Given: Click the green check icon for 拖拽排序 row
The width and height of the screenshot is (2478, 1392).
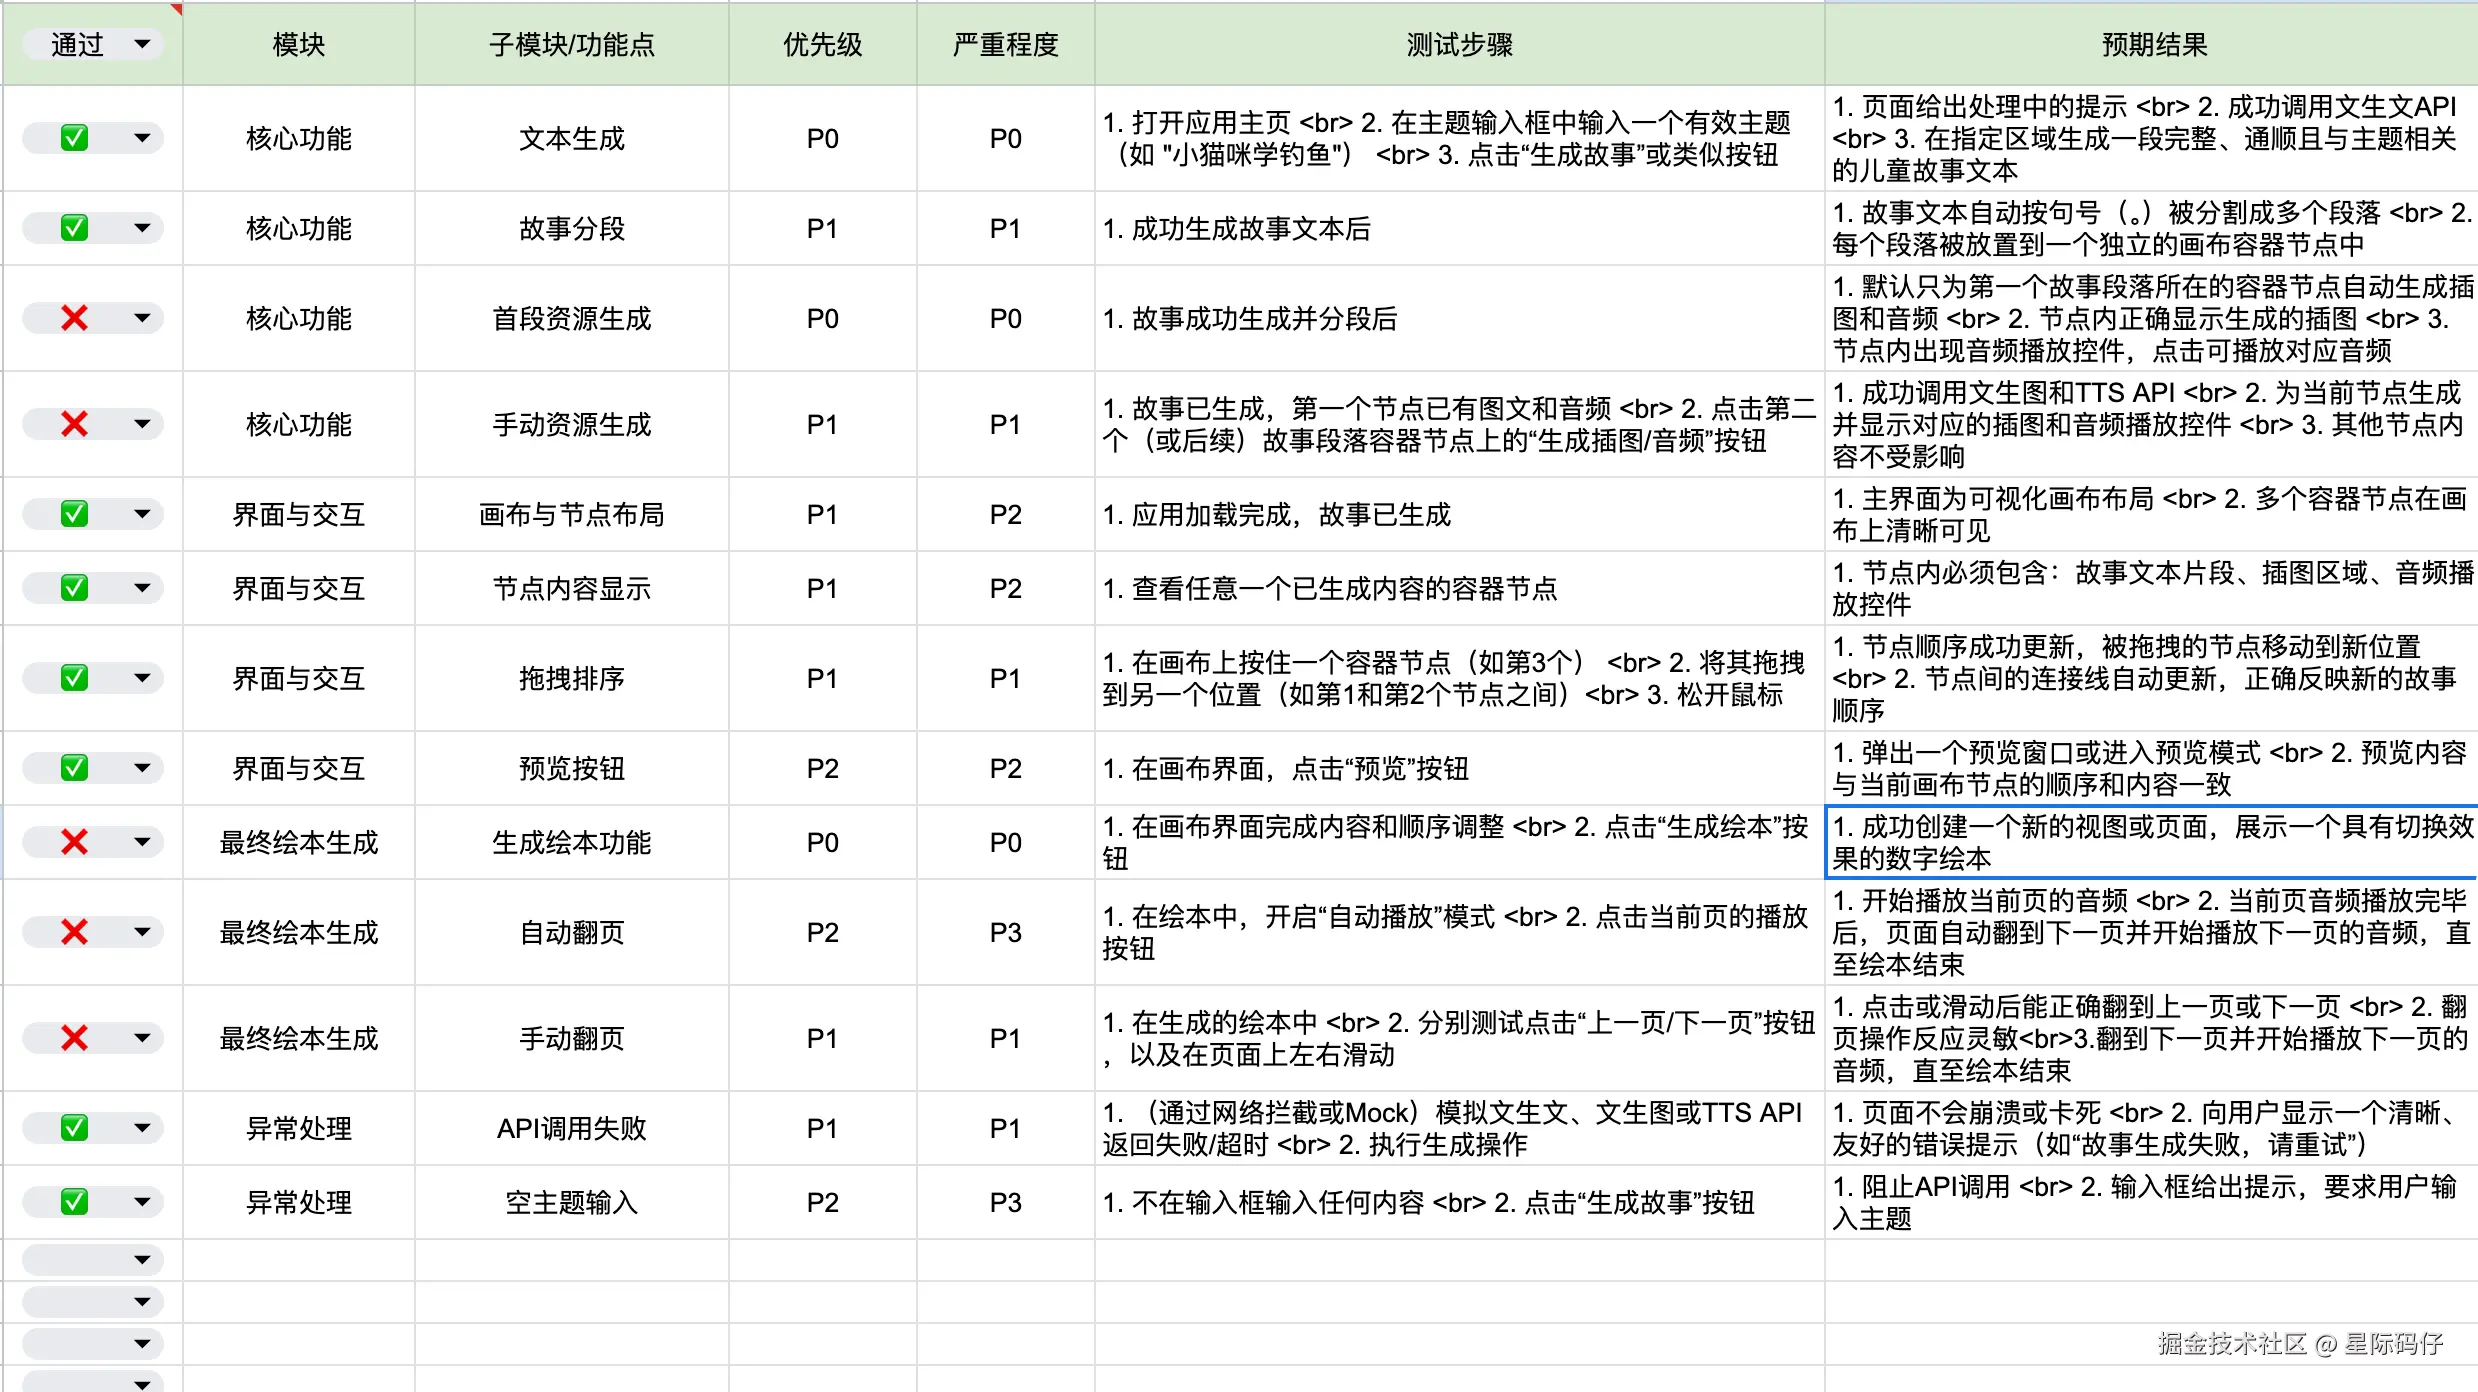Looking at the screenshot, I should coord(74,678).
